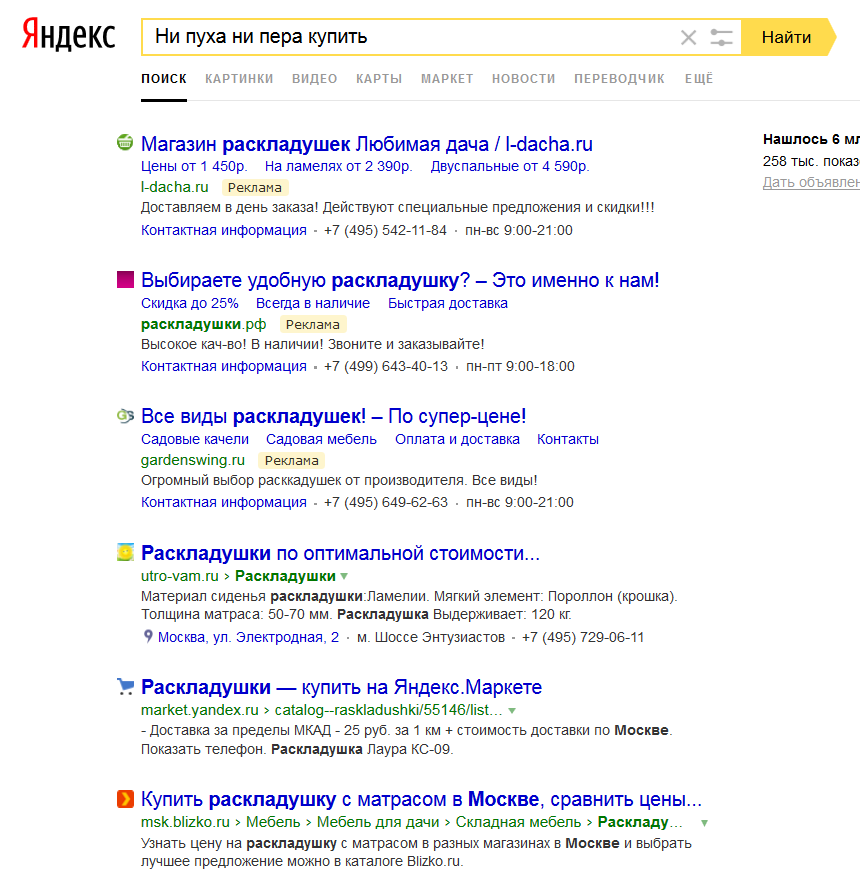Open the Переводчик tab
This screenshot has width=860, height=880.
pos(619,79)
